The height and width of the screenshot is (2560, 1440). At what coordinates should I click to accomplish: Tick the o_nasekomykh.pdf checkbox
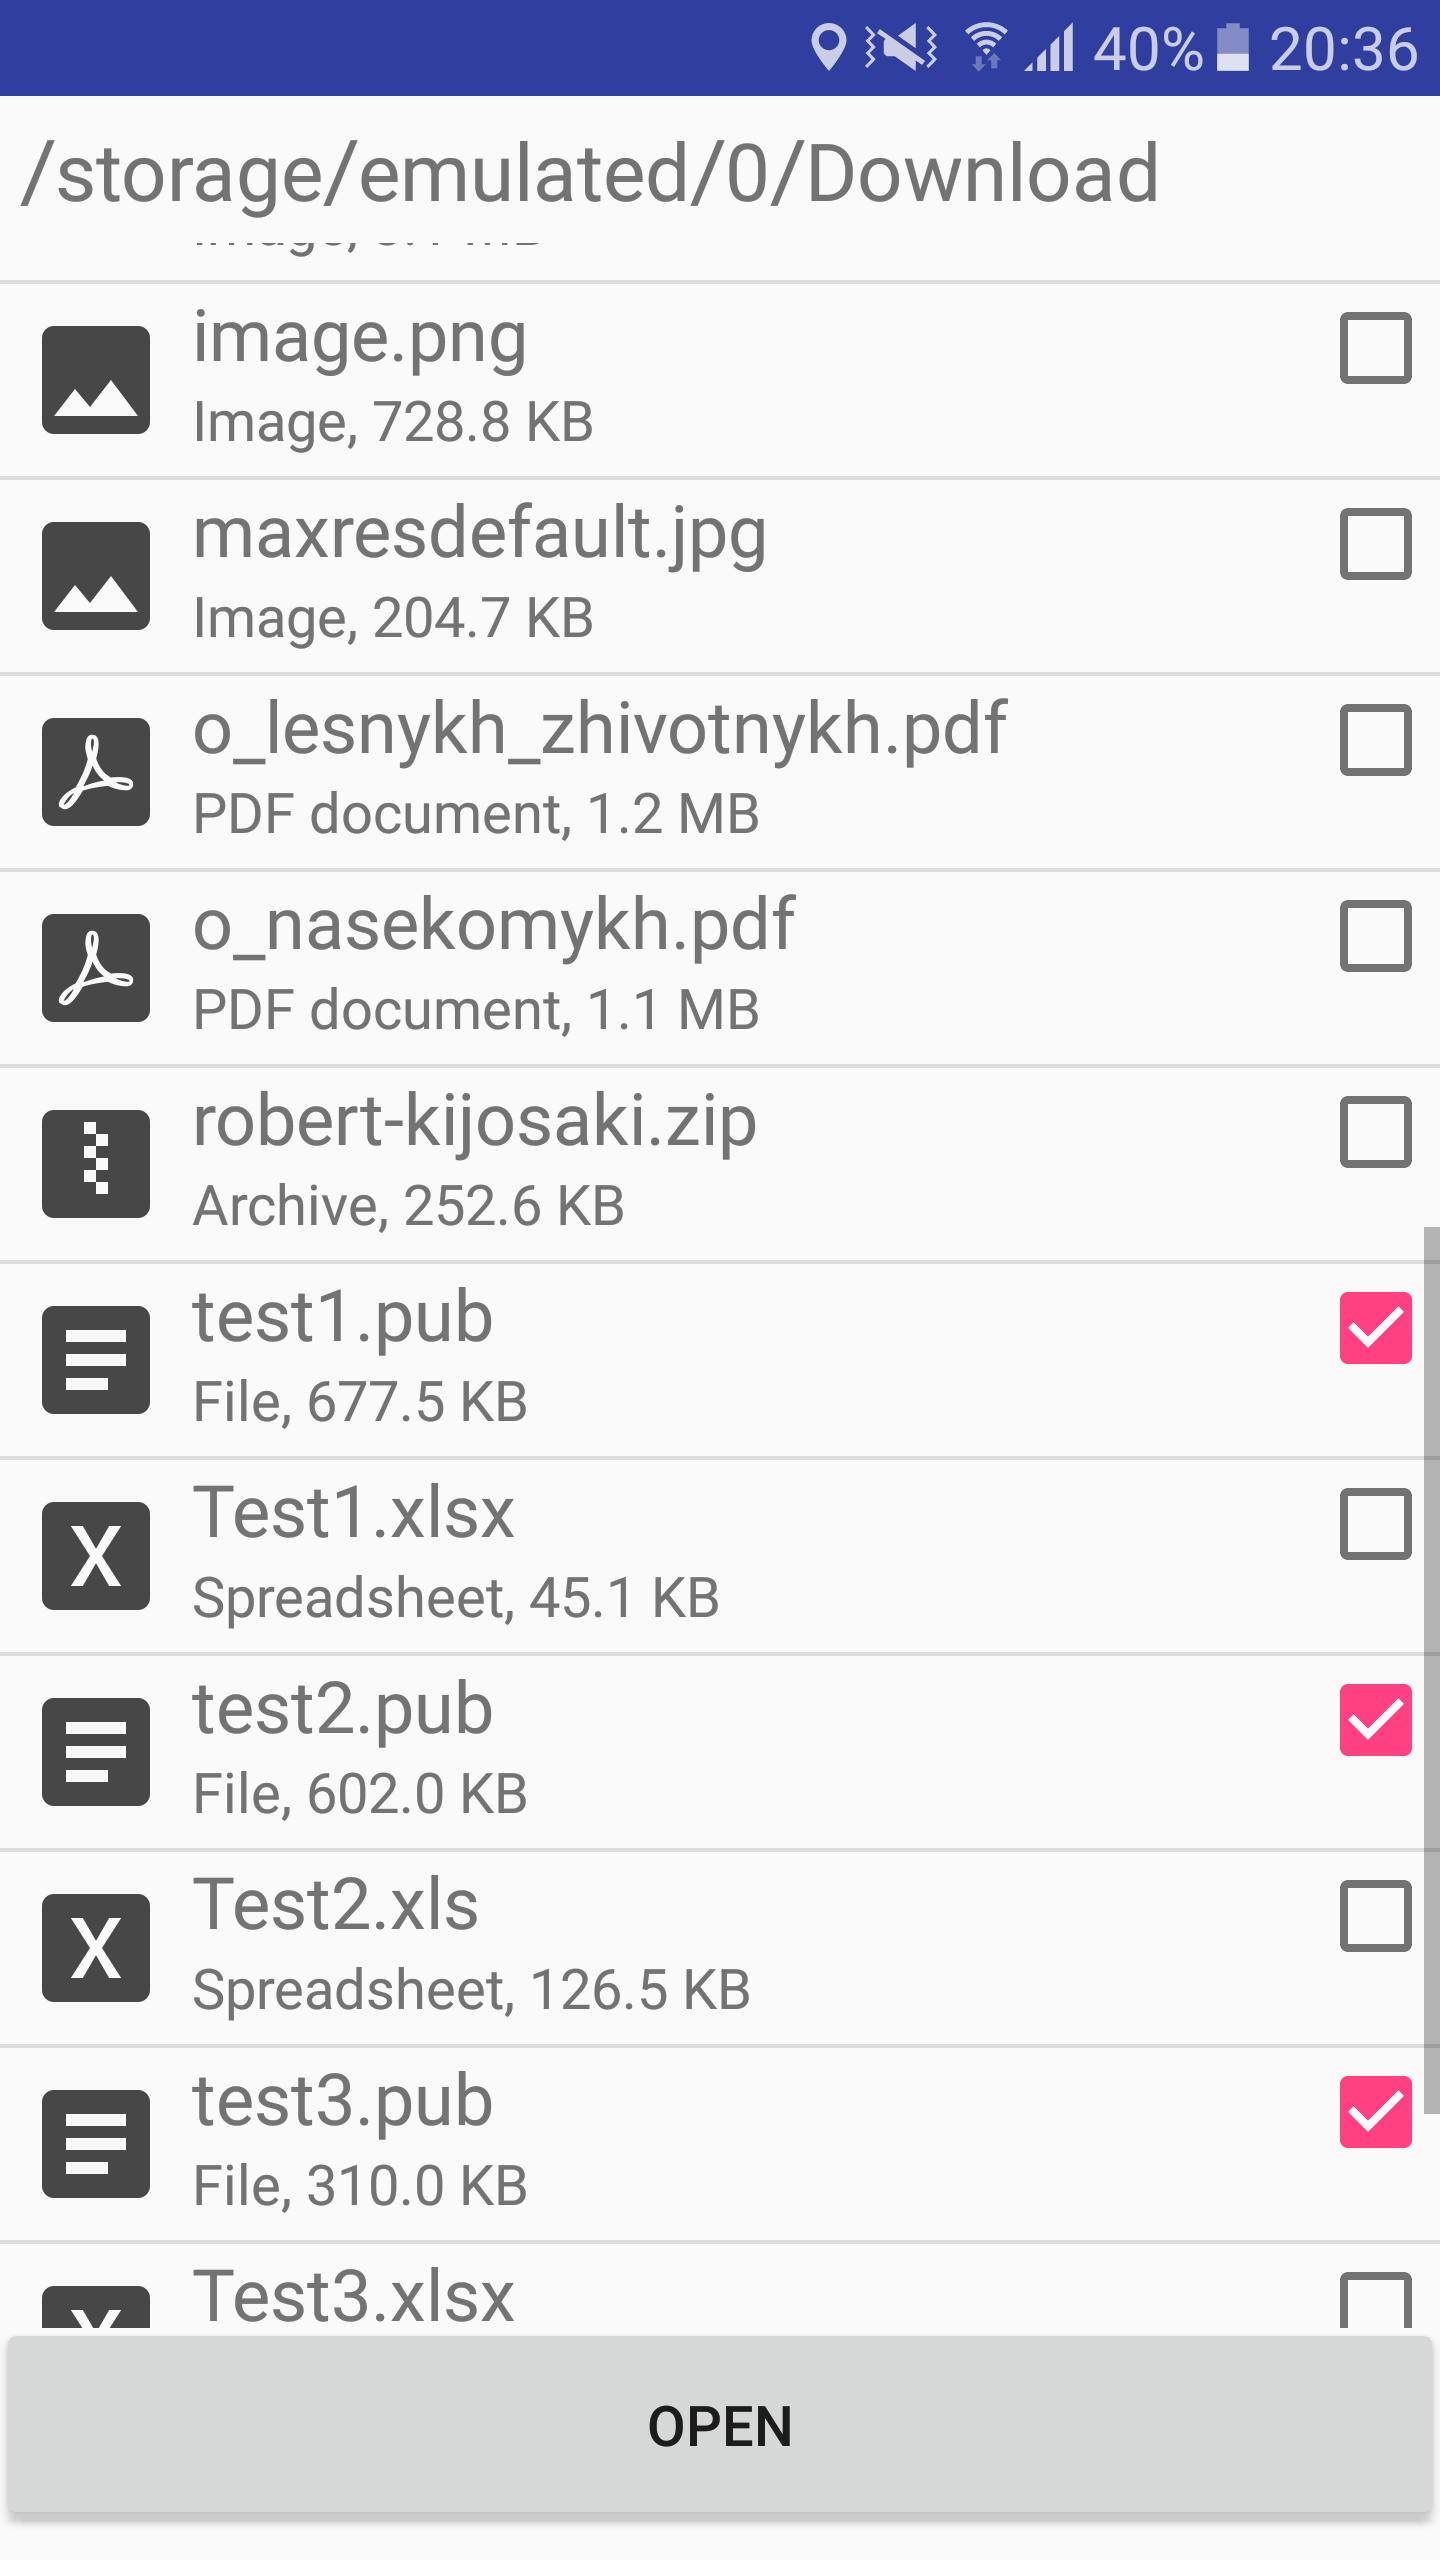pyautogui.click(x=1376, y=936)
